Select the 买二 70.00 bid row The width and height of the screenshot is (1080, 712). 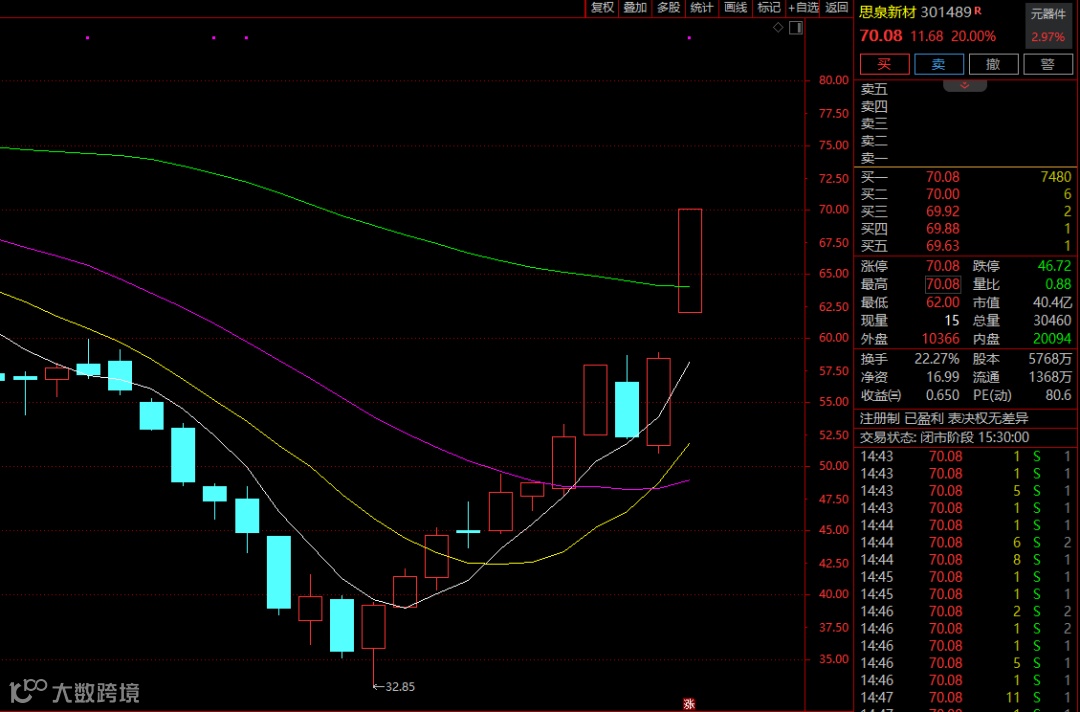click(x=966, y=194)
